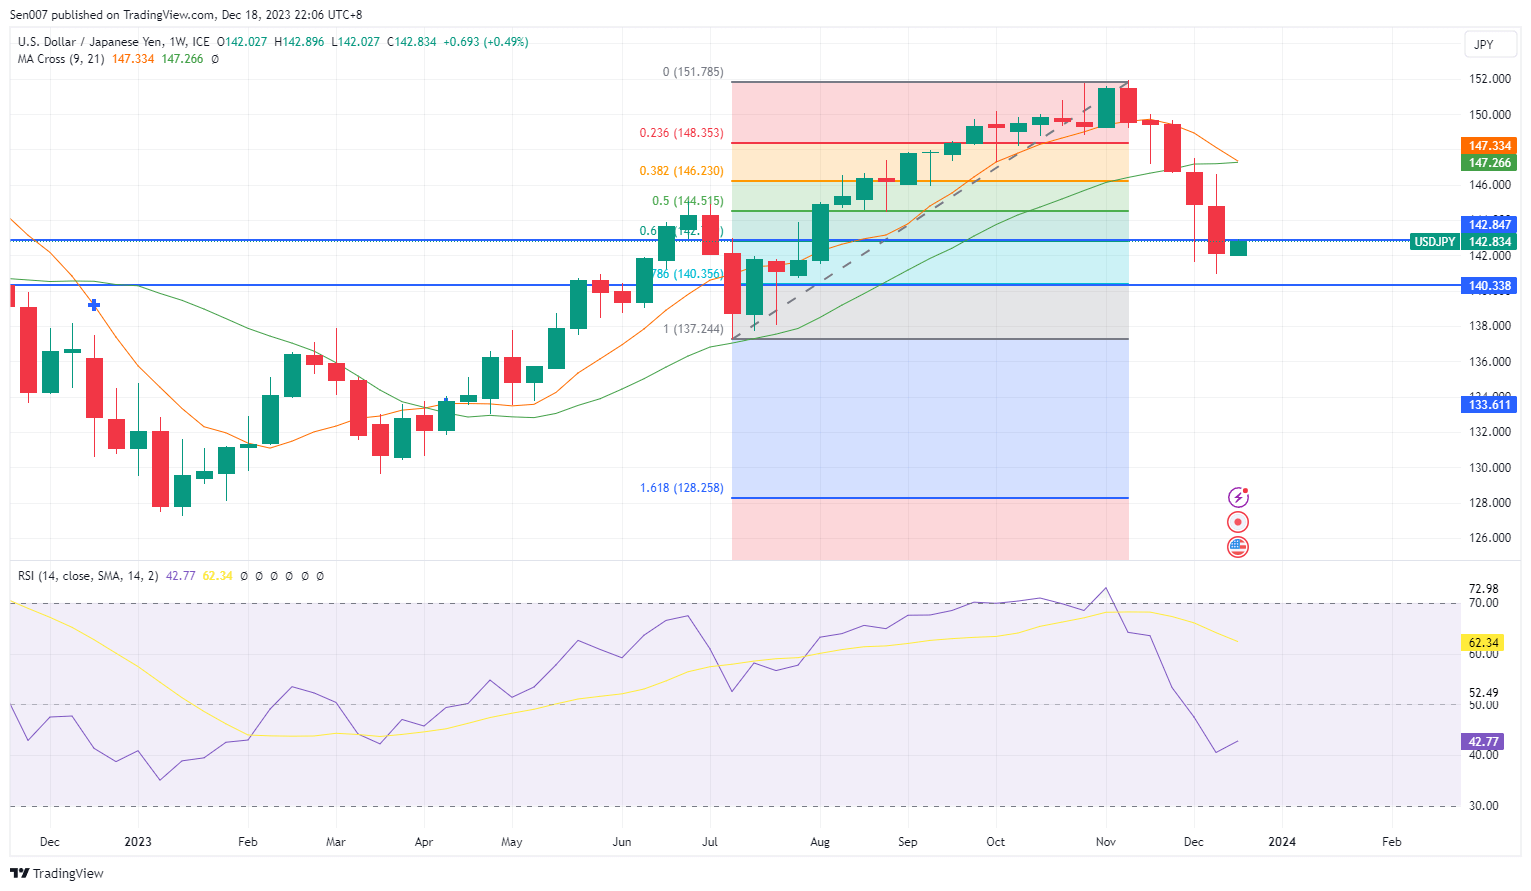Click the TradingView logo at bottom left
This screenshot has height=891, width=1531.
[x=57, y=873]
